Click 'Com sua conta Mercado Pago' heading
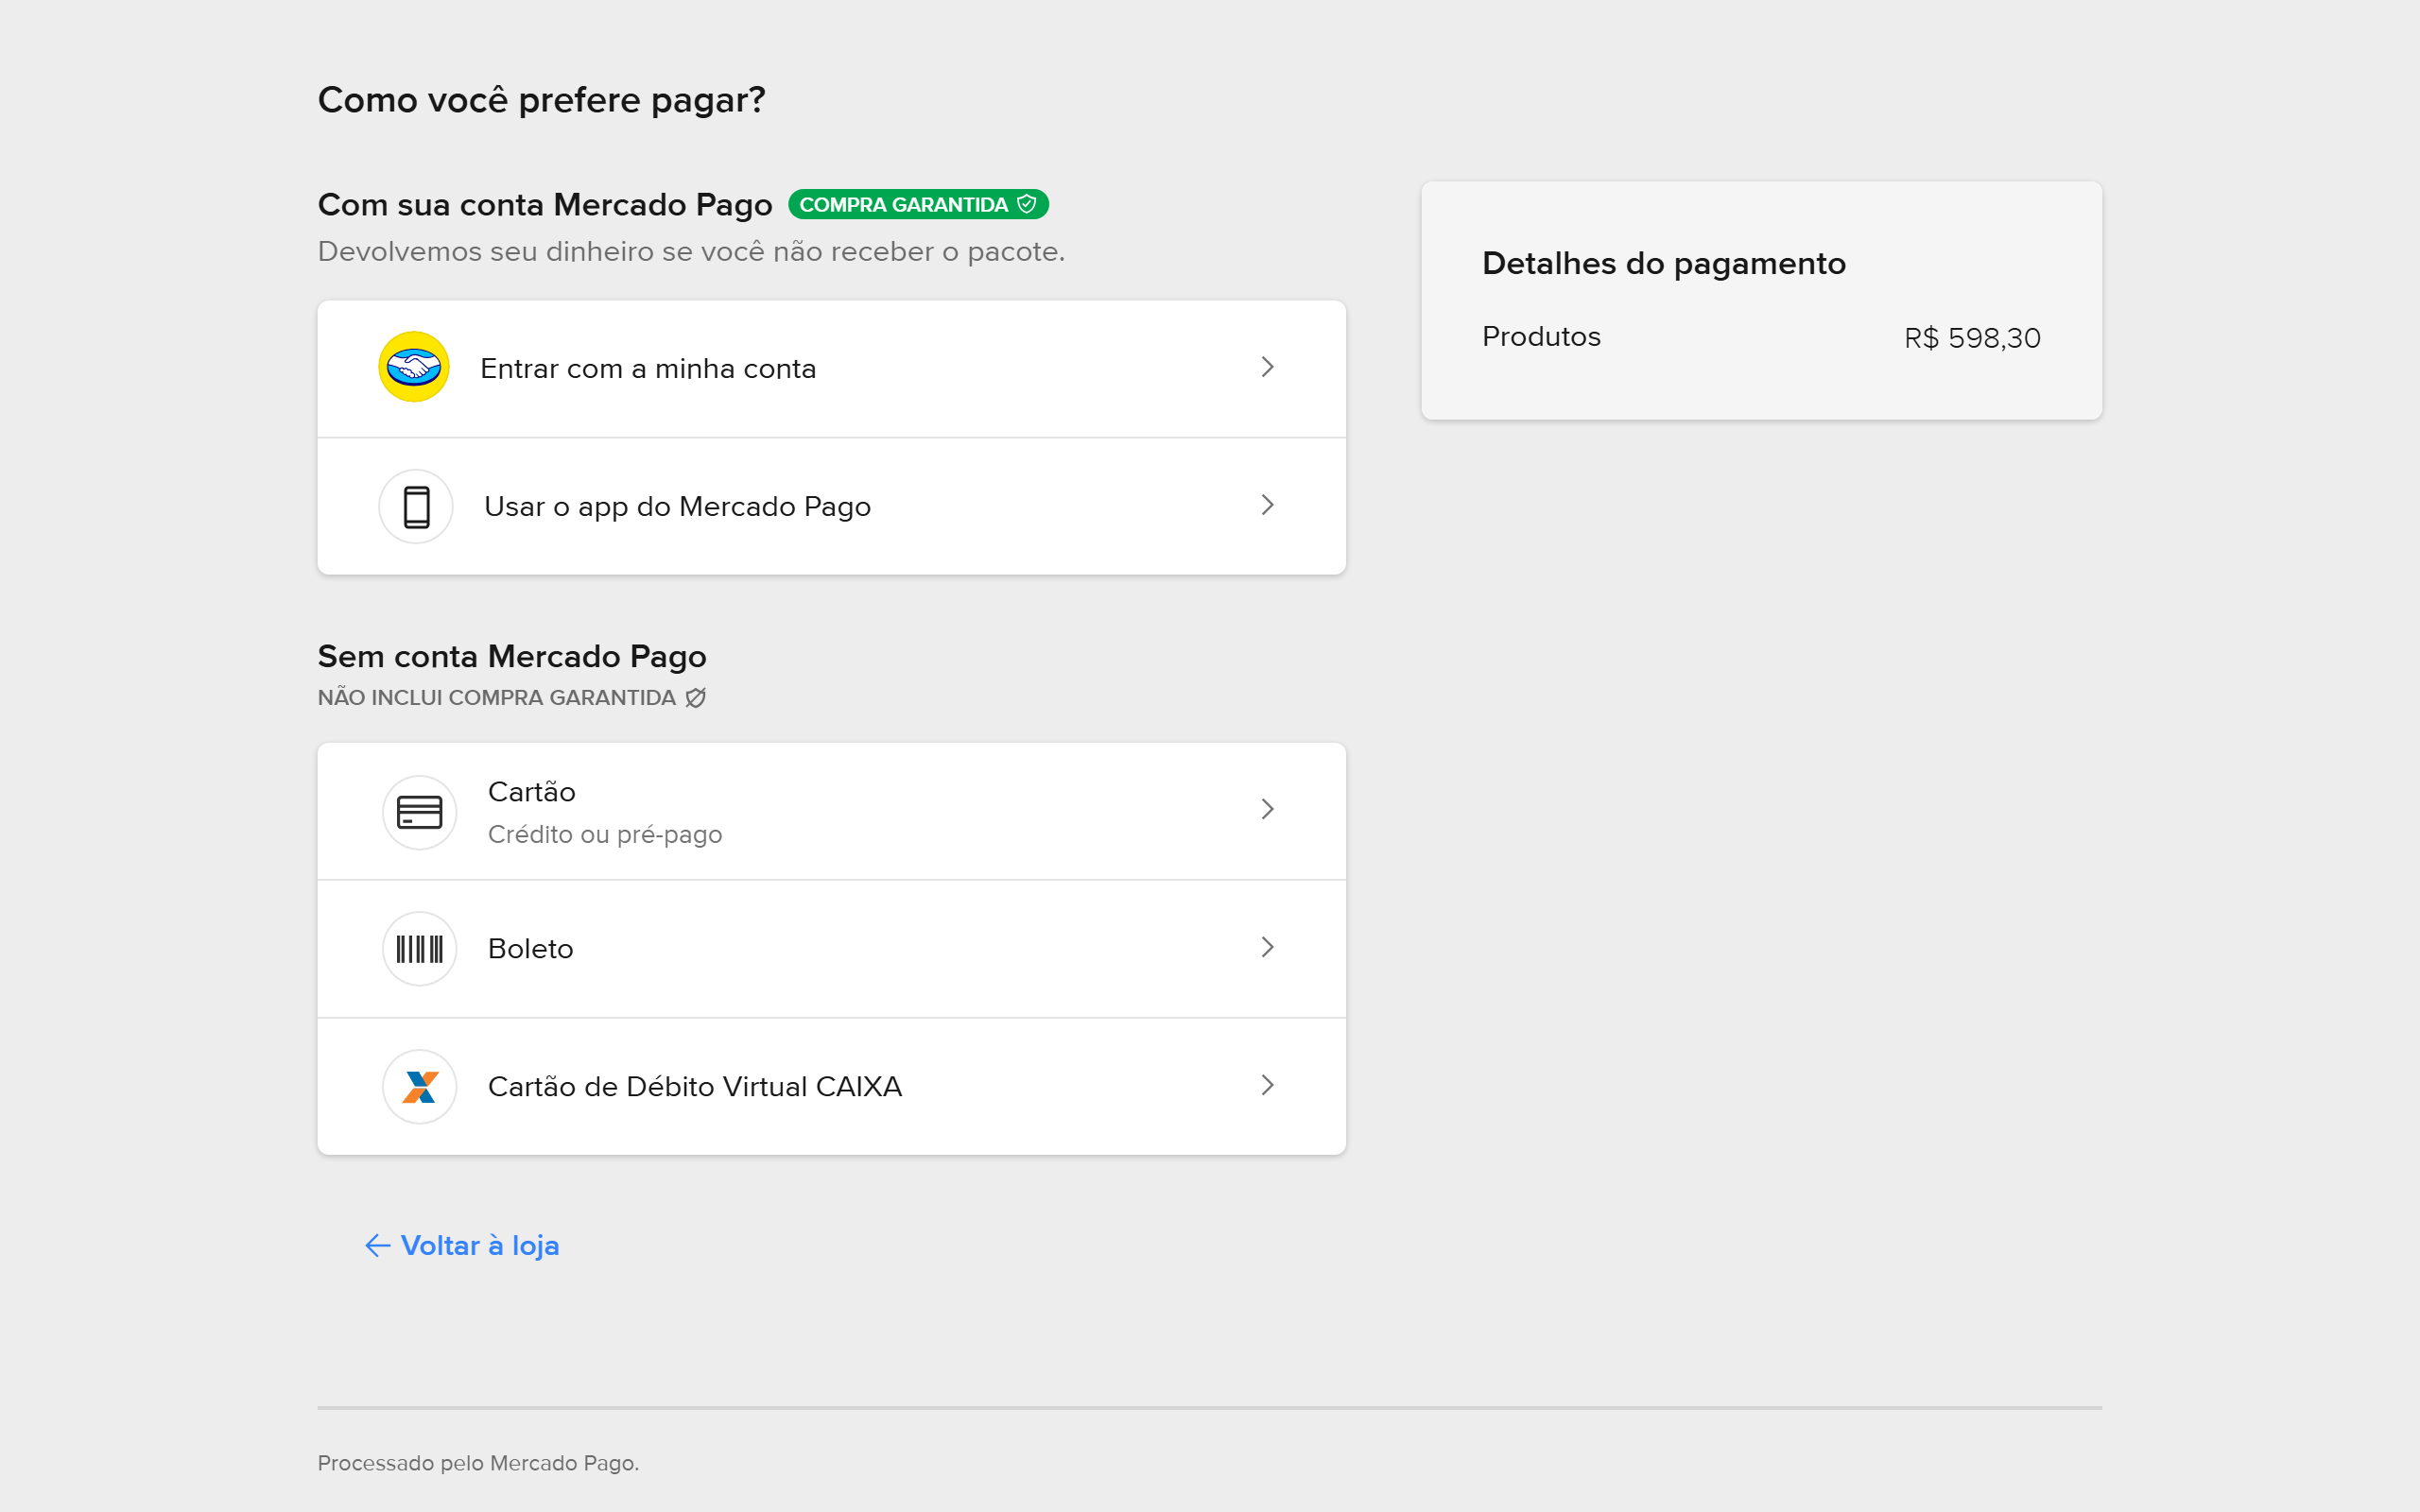 [545, 204]
